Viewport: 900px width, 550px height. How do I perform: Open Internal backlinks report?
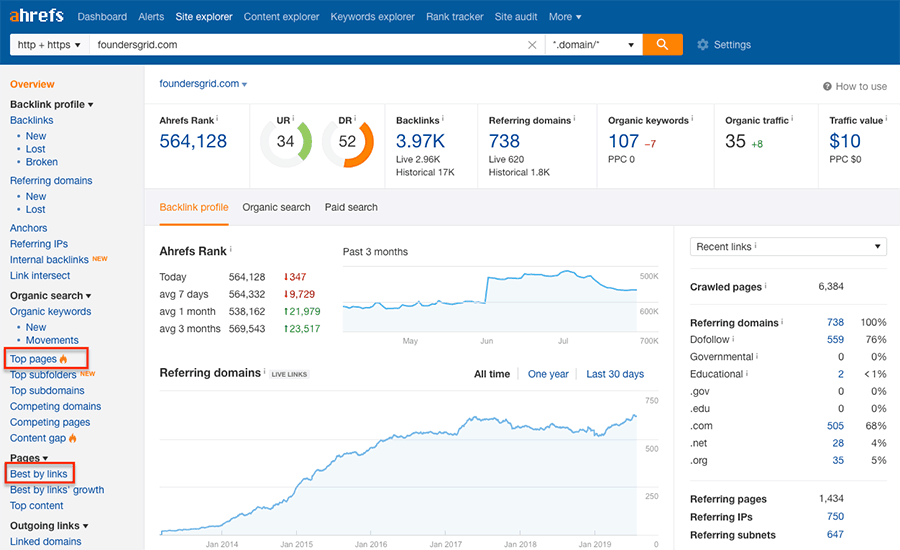[49, 260]
